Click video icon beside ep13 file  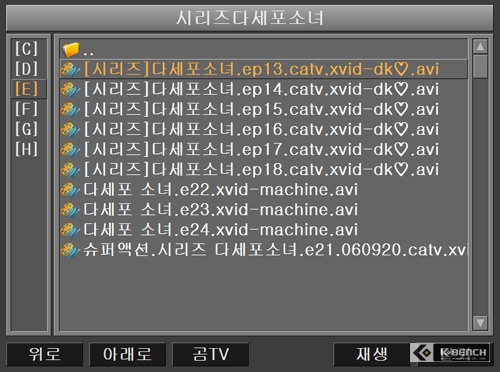(x=70, y=70)
